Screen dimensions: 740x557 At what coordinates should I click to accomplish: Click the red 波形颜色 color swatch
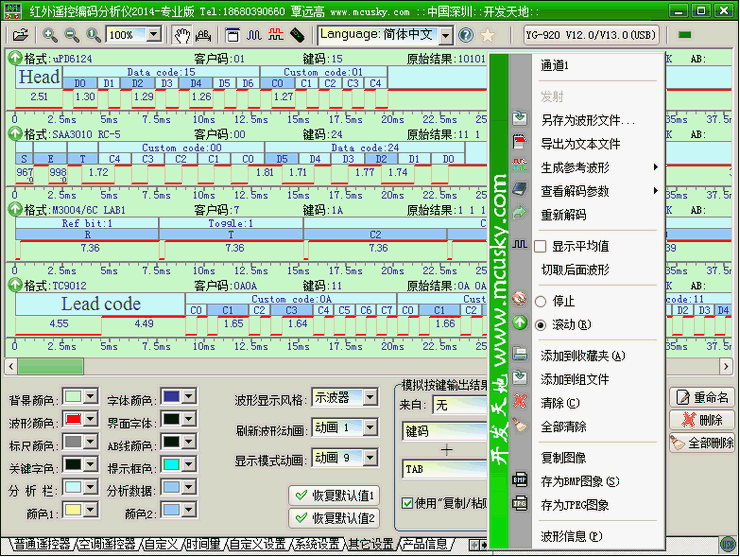[73, 420]
